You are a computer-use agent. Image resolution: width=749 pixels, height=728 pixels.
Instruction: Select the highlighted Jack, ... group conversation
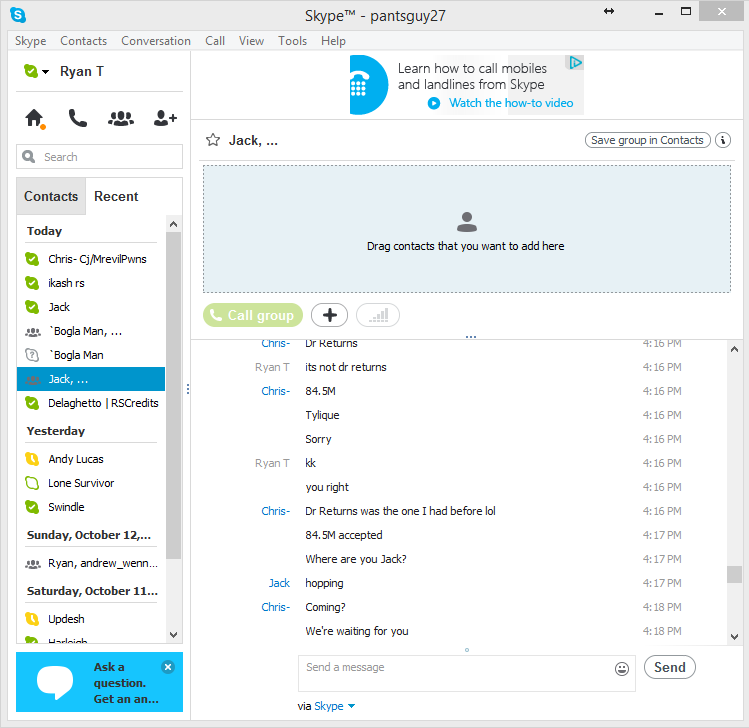point(91,379)
